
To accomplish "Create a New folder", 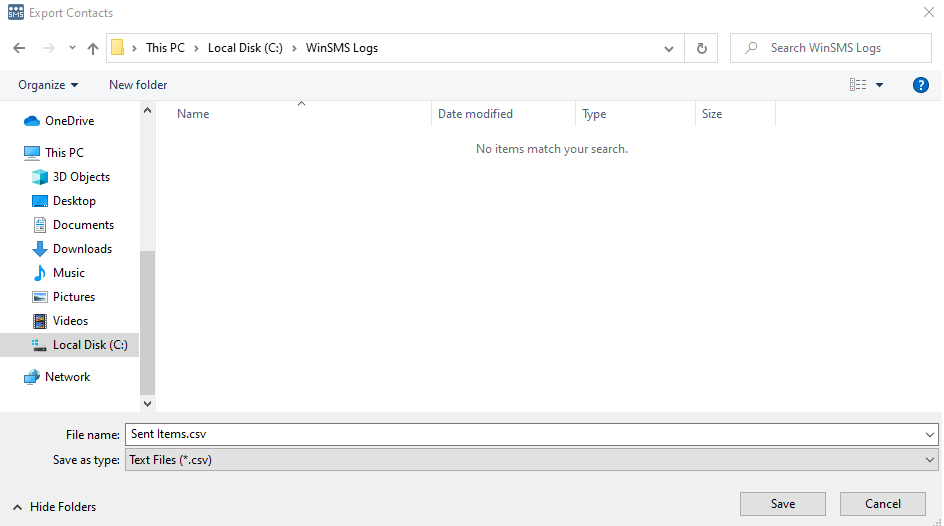I will tap(138, 85).
